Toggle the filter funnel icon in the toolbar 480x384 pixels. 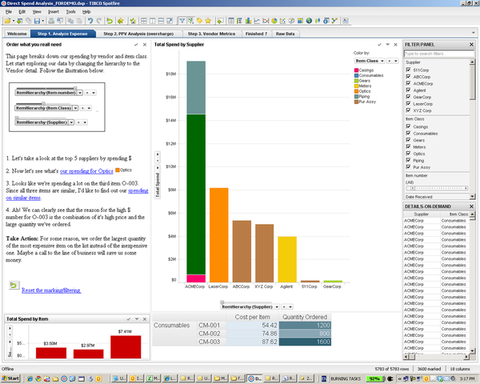pos(182,21)
